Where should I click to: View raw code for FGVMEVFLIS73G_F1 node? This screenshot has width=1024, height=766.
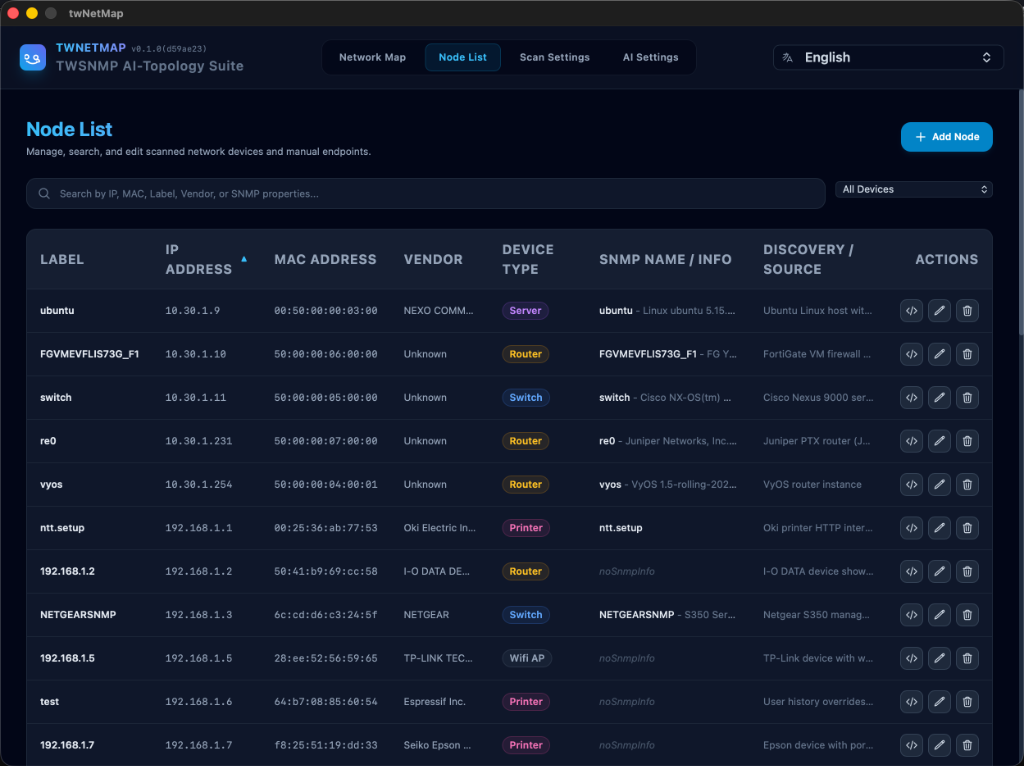tap(911, 354)
